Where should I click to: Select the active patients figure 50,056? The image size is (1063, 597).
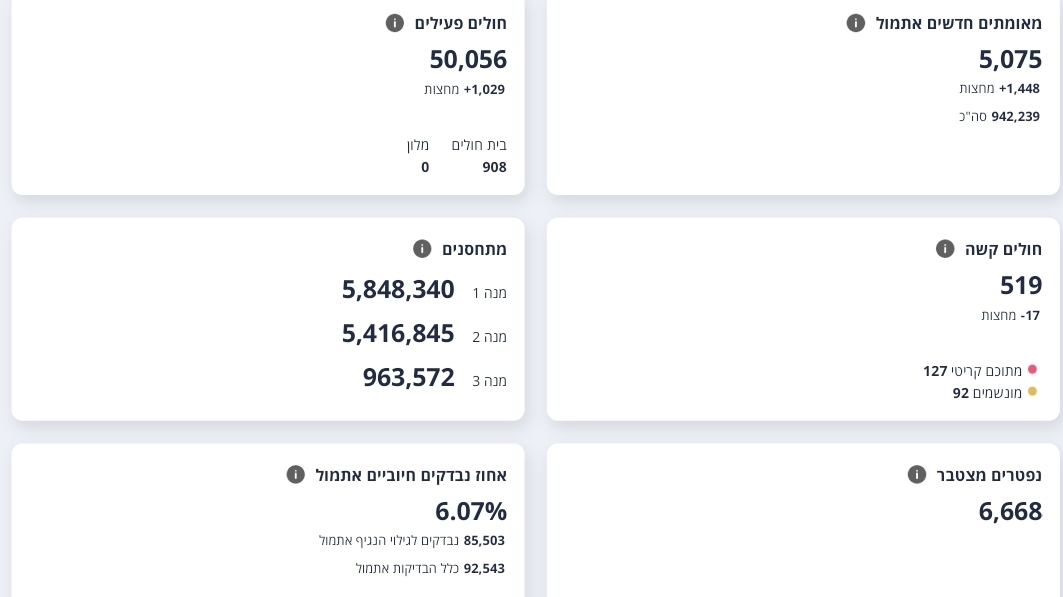(468, 59)
